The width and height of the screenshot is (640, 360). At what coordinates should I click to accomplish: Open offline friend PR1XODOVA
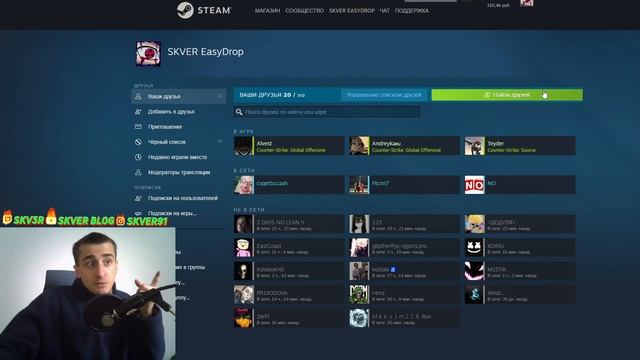[289, 295]
